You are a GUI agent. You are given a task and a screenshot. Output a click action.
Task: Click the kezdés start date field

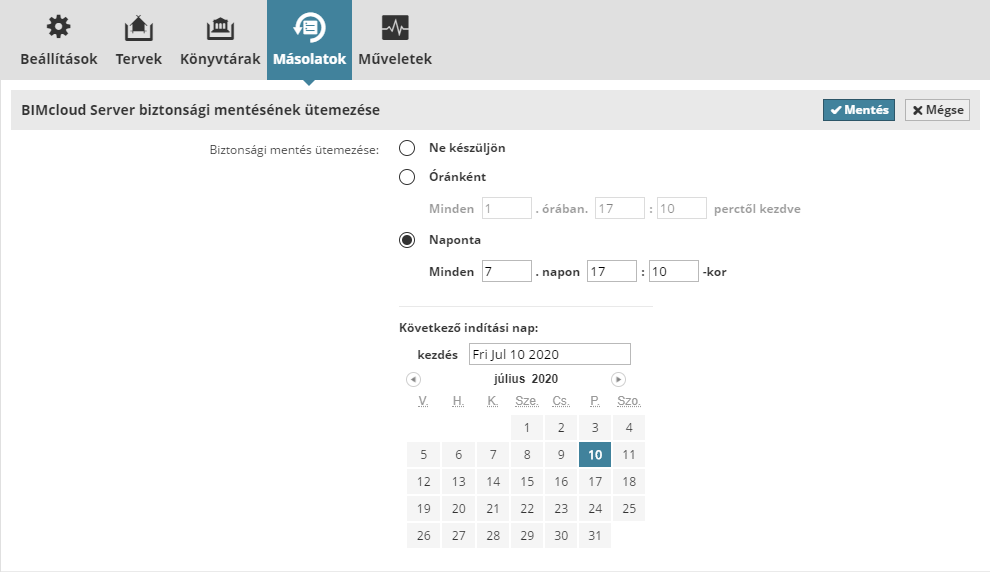[550, 354]
